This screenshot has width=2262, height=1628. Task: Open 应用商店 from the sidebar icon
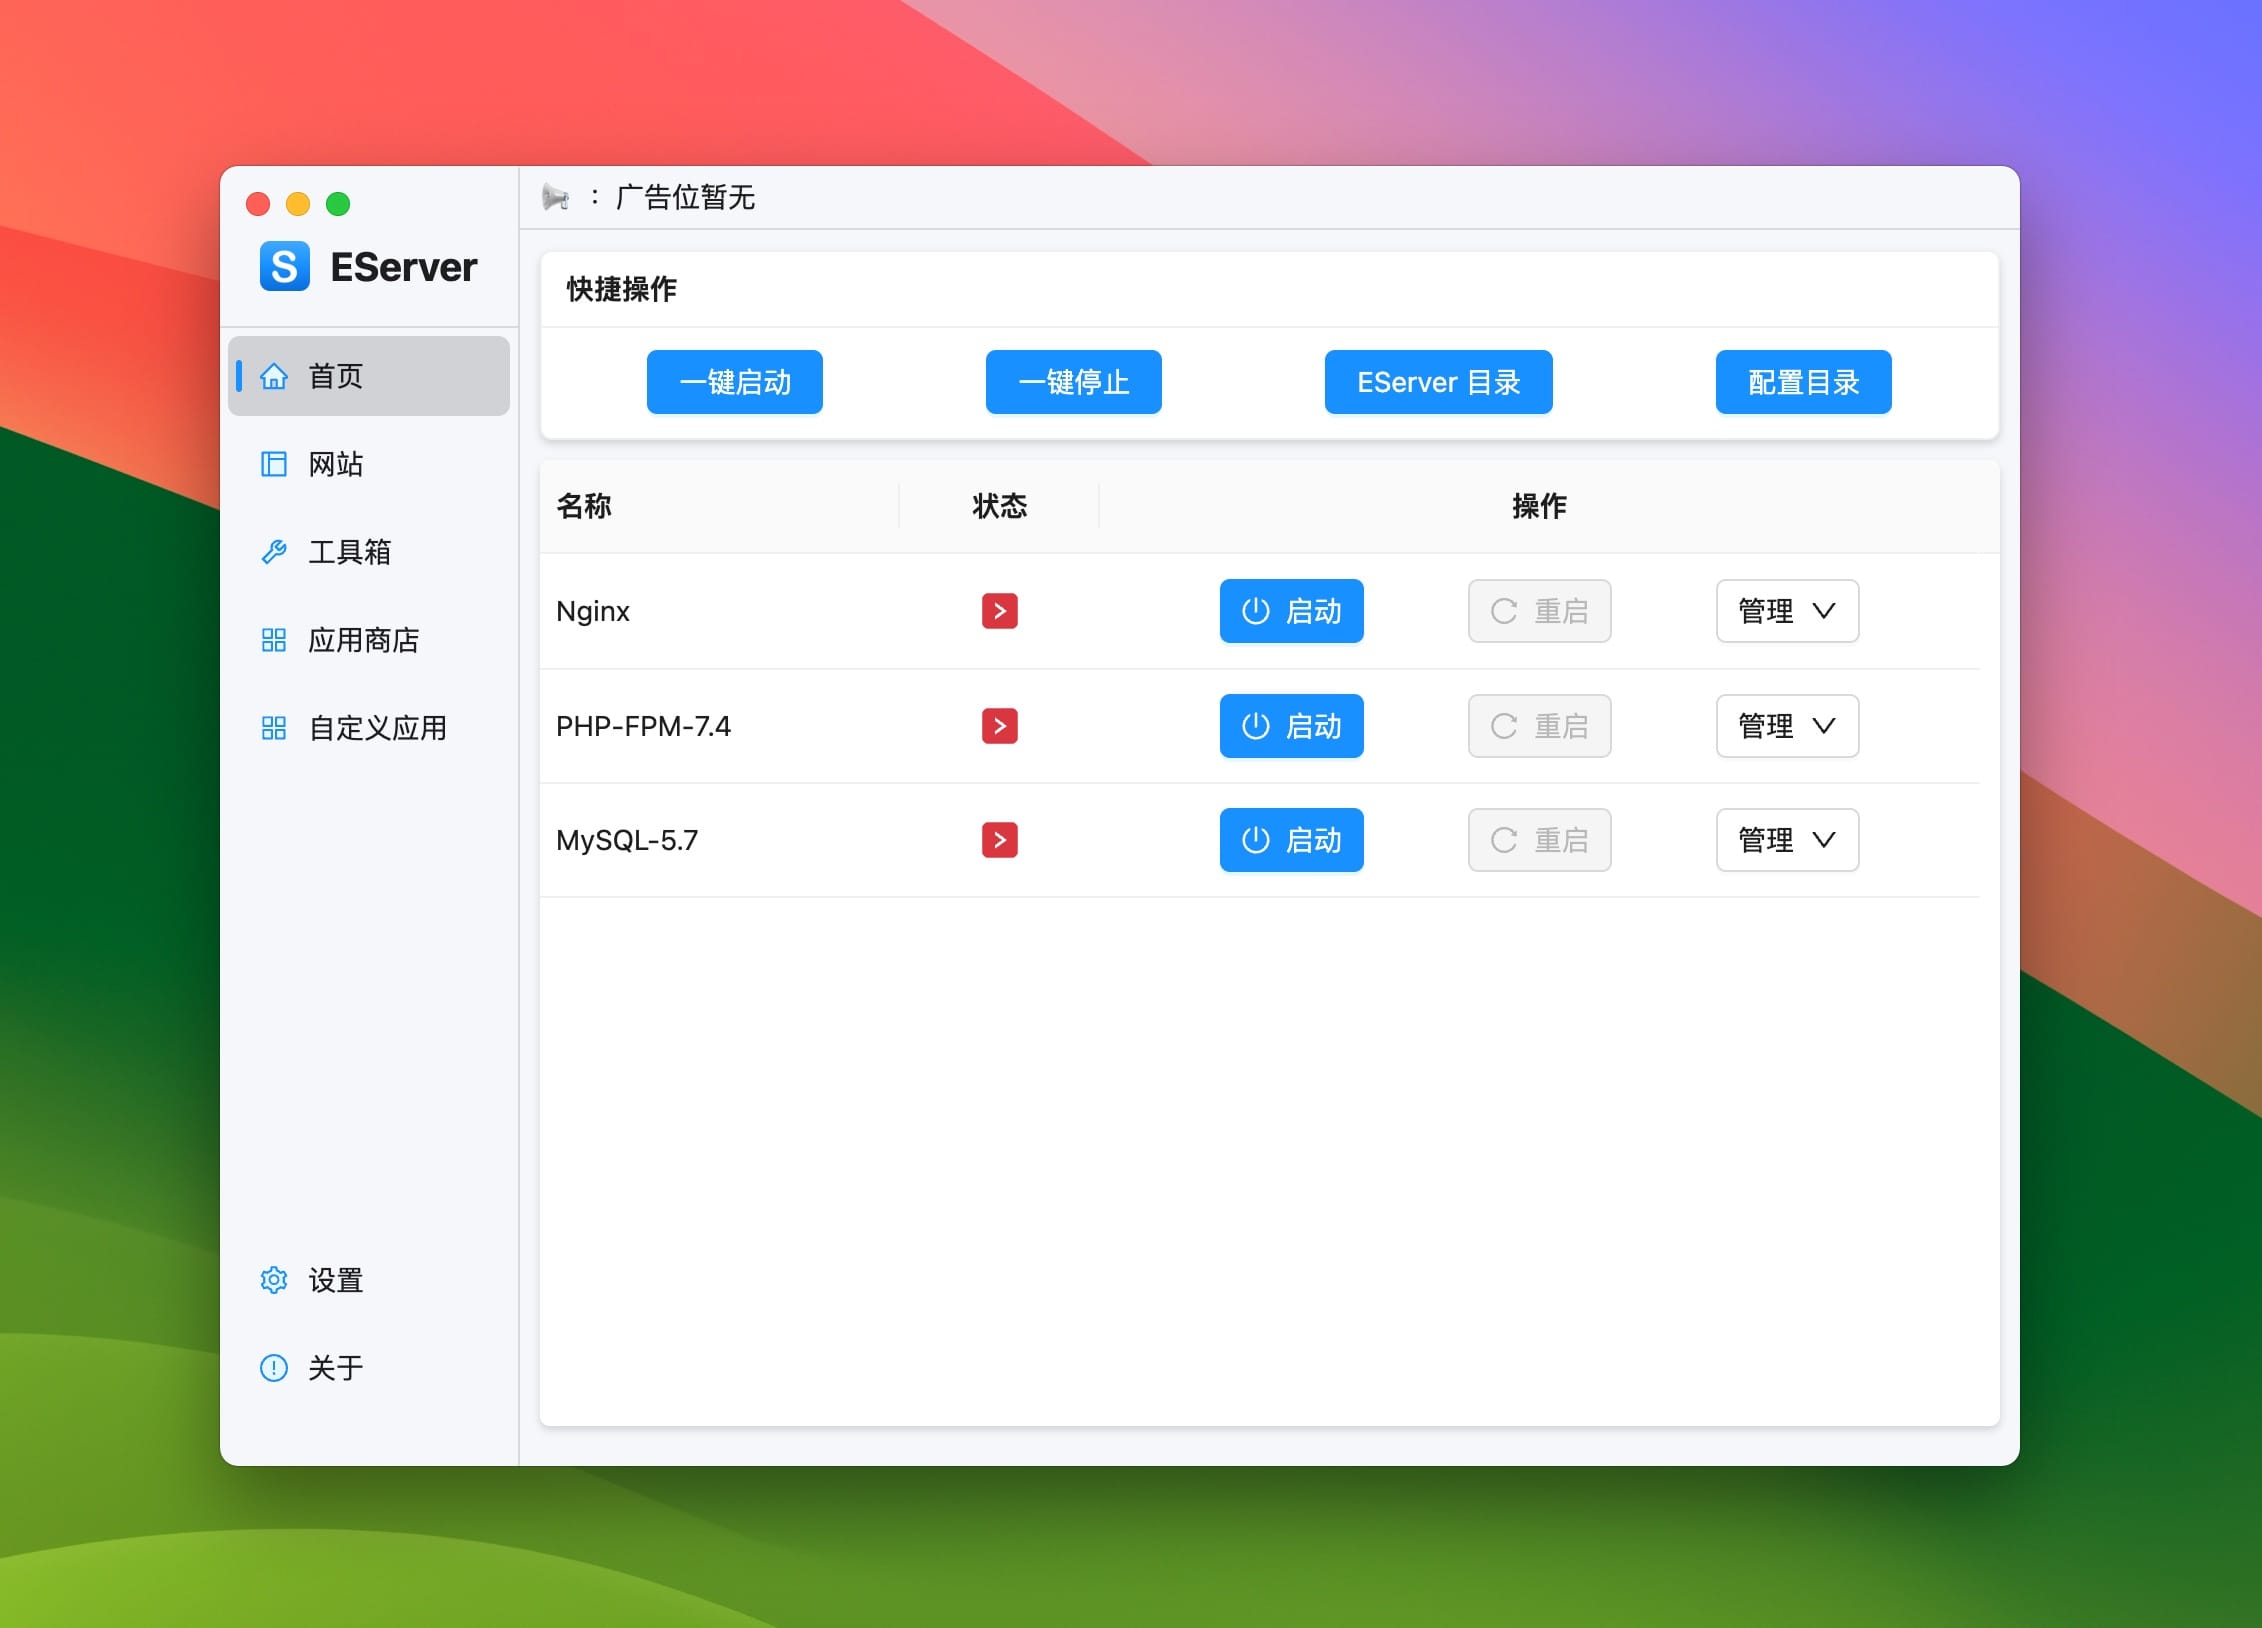pos(274,640)
